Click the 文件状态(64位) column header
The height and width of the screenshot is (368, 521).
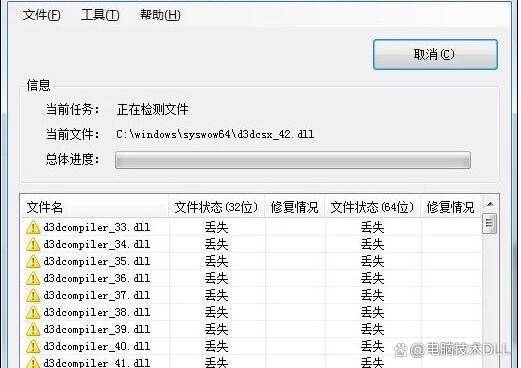click(372, 207)
